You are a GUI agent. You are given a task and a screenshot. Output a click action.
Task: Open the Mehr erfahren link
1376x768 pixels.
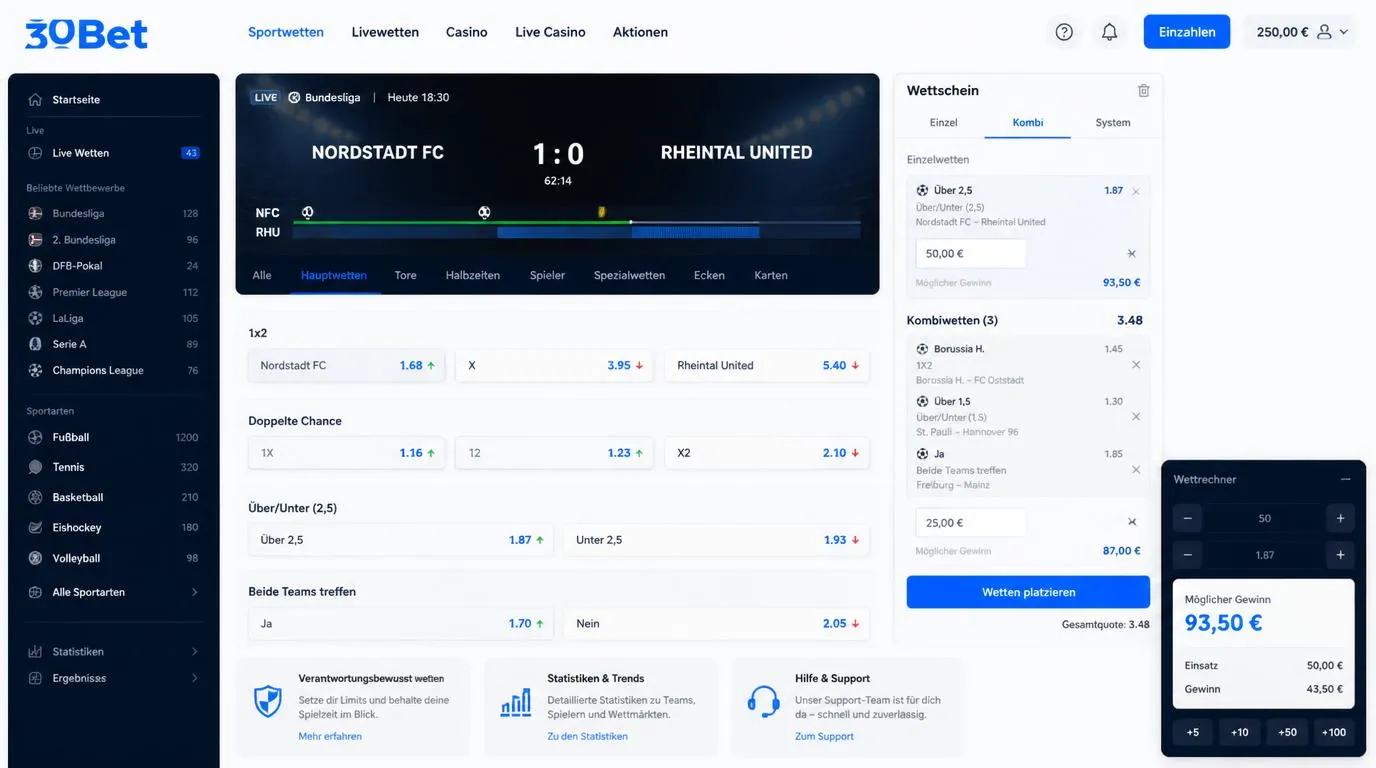tap(330, 737)
